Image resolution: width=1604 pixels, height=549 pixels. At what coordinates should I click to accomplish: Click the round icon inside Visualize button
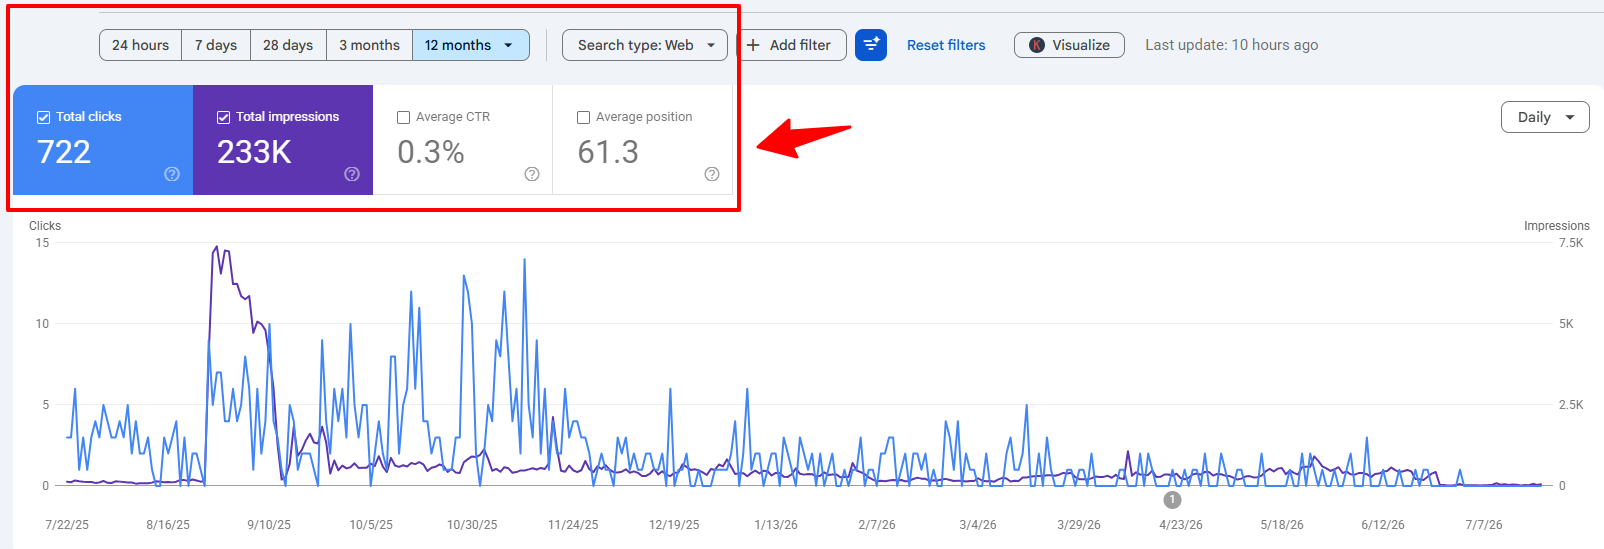[1037, 45]
